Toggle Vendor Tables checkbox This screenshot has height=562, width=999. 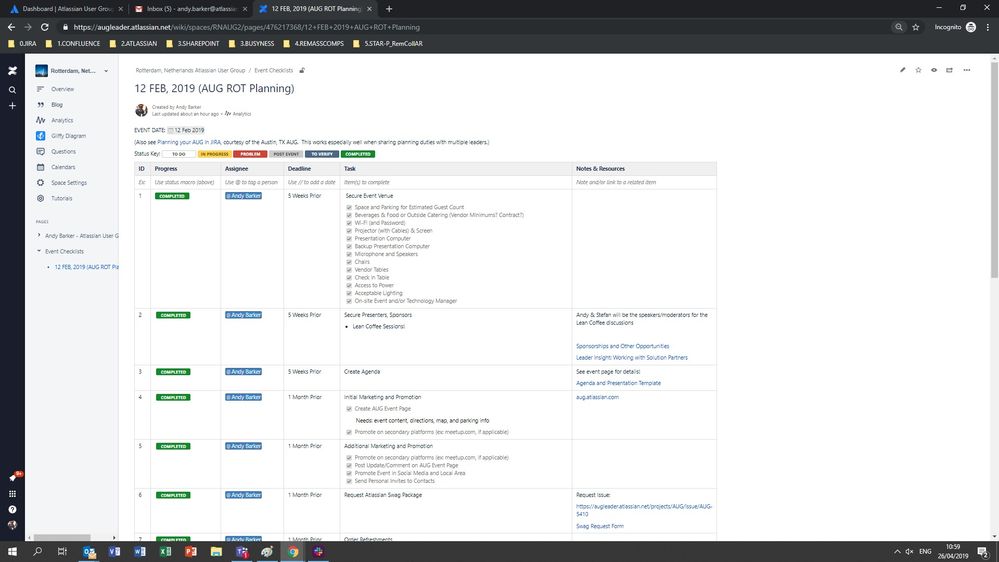349,270
